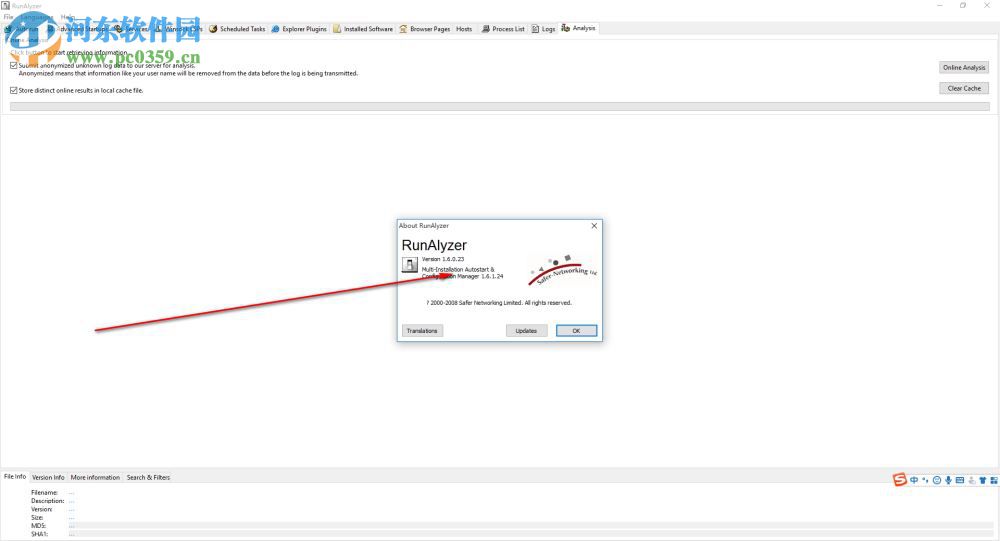Open the File Info bottom tab
Viewport: 1000px width, 541px height.
pos(15,477)
